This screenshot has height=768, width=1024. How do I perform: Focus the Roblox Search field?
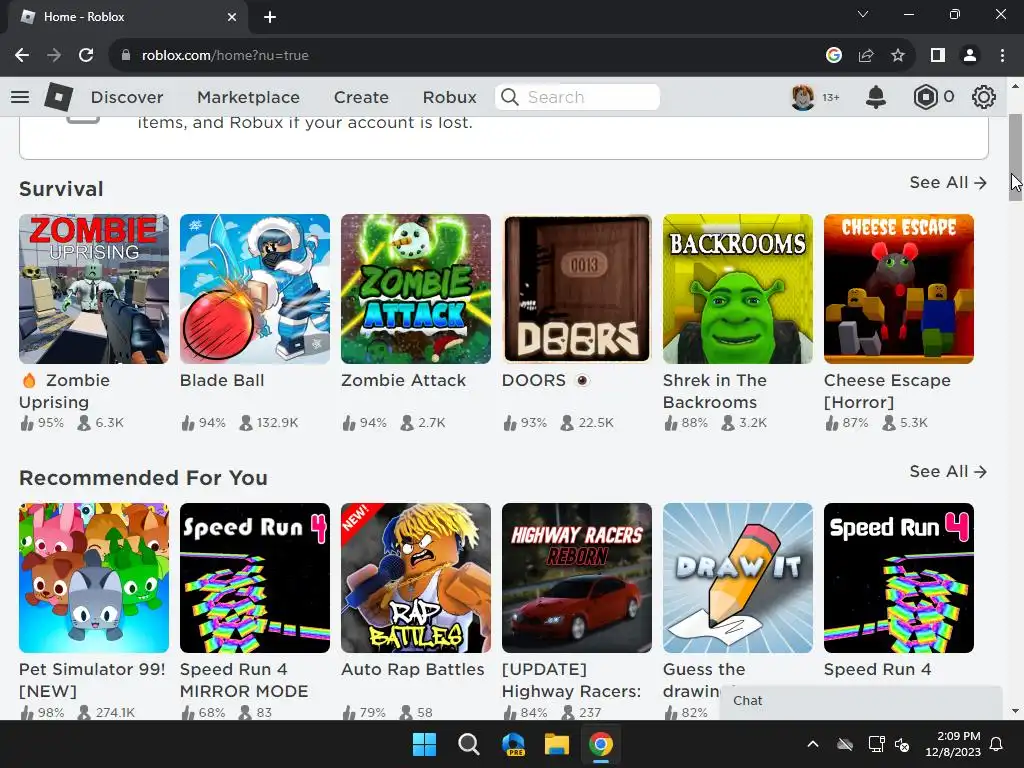pyautogui.click(x=577, y=97)
